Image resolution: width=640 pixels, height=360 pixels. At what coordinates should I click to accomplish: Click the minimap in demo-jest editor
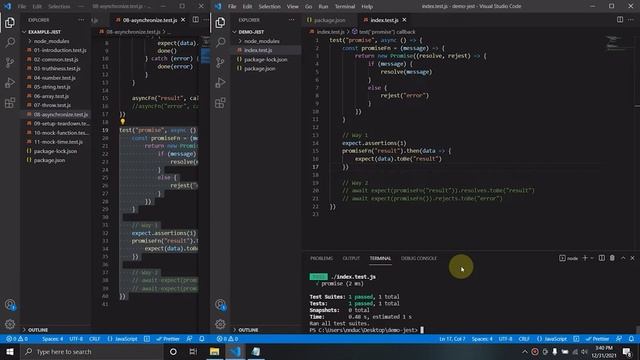pyautogui.click(x=614, y=44)
